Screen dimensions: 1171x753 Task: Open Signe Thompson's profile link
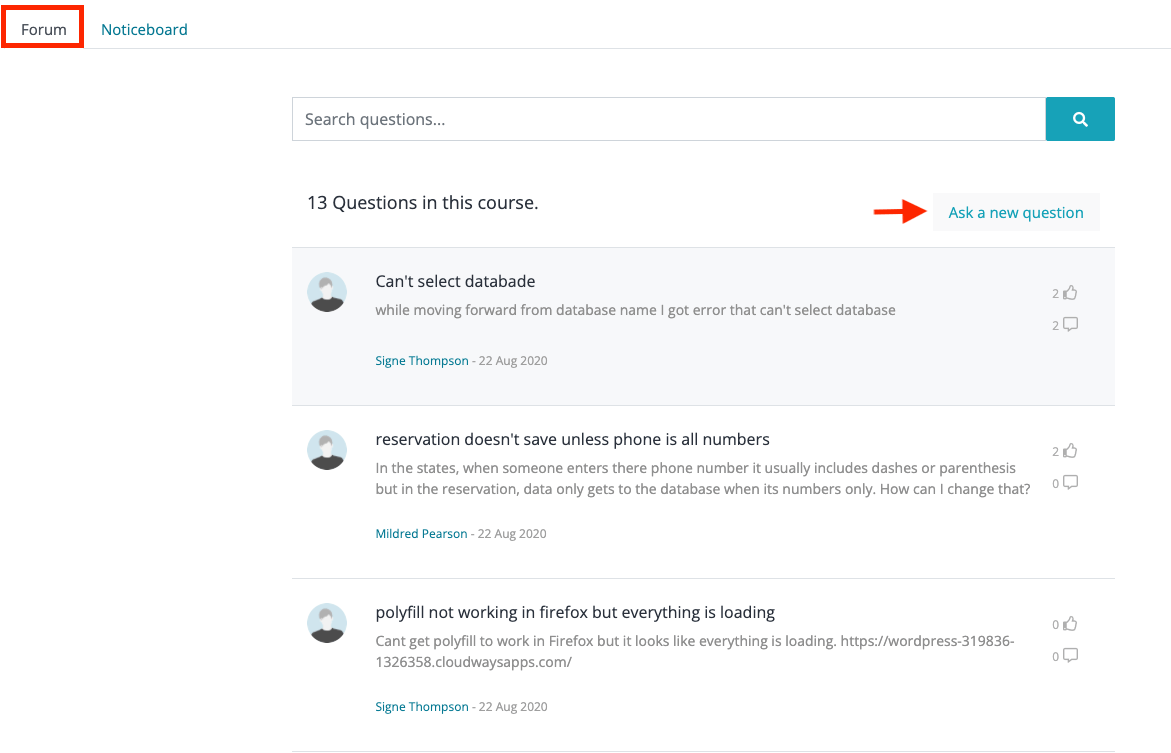click(x=422, y=360)
